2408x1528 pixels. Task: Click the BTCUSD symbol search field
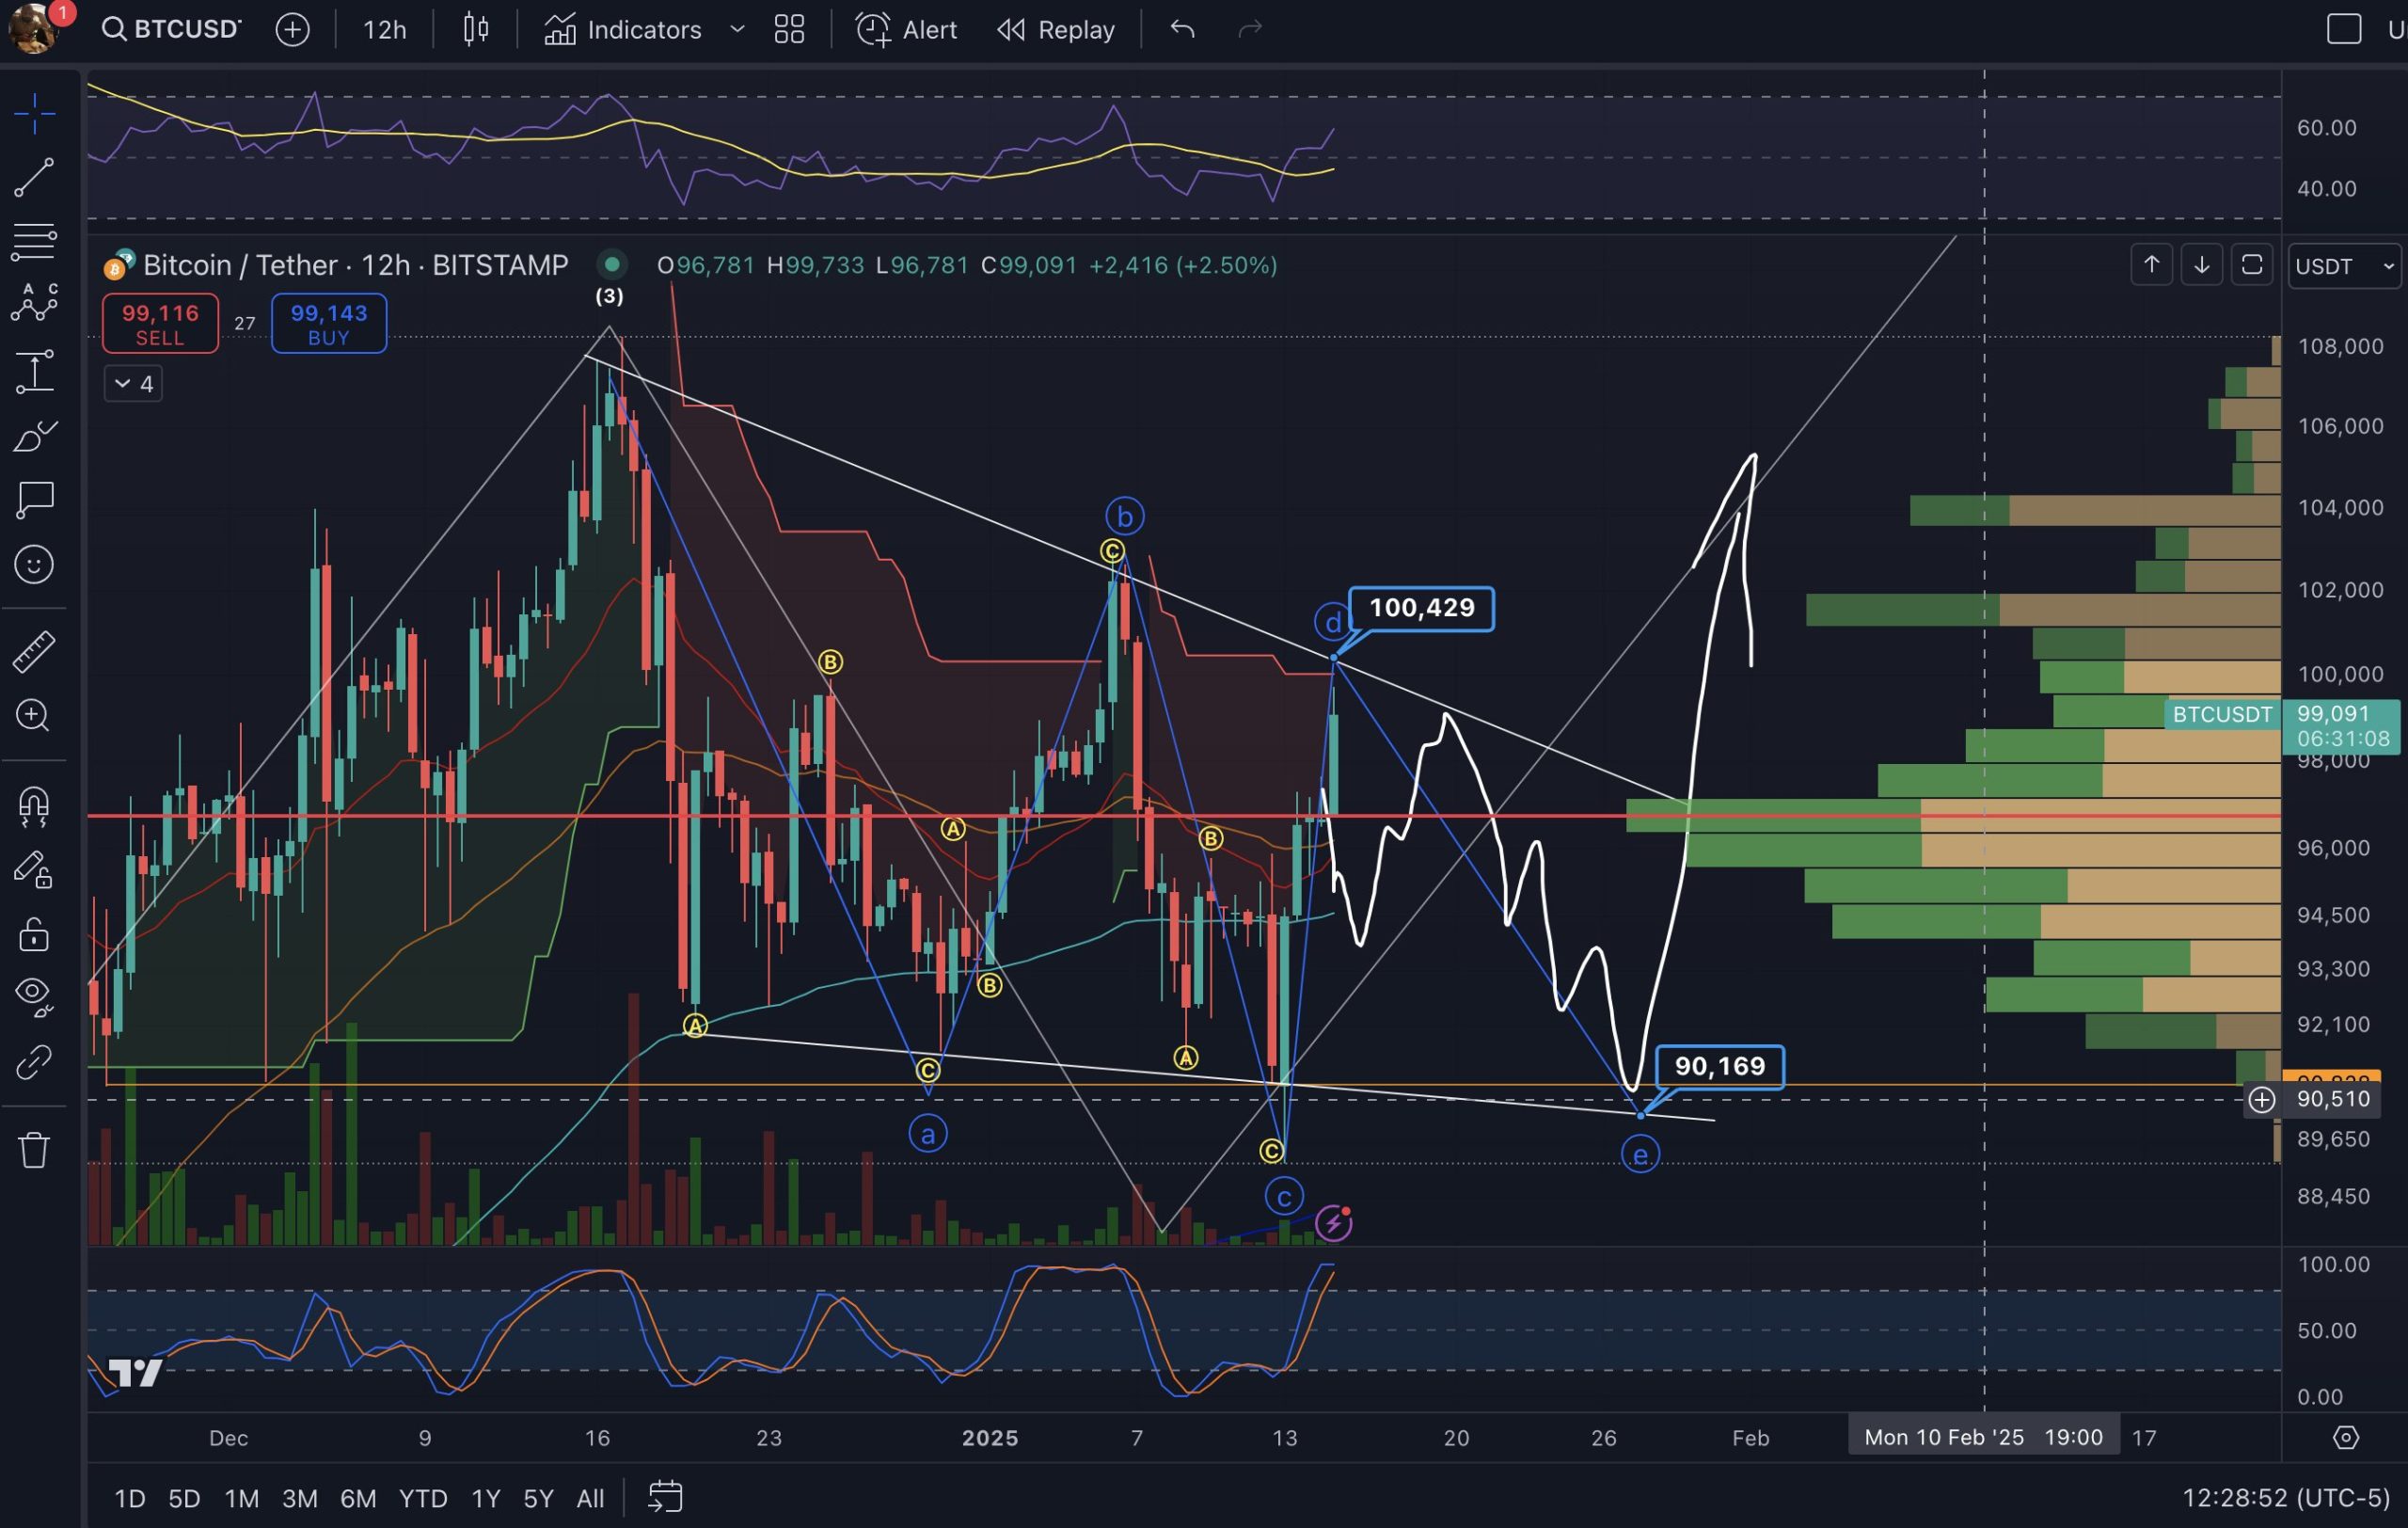pyautogui.click(x=174, y=29)
